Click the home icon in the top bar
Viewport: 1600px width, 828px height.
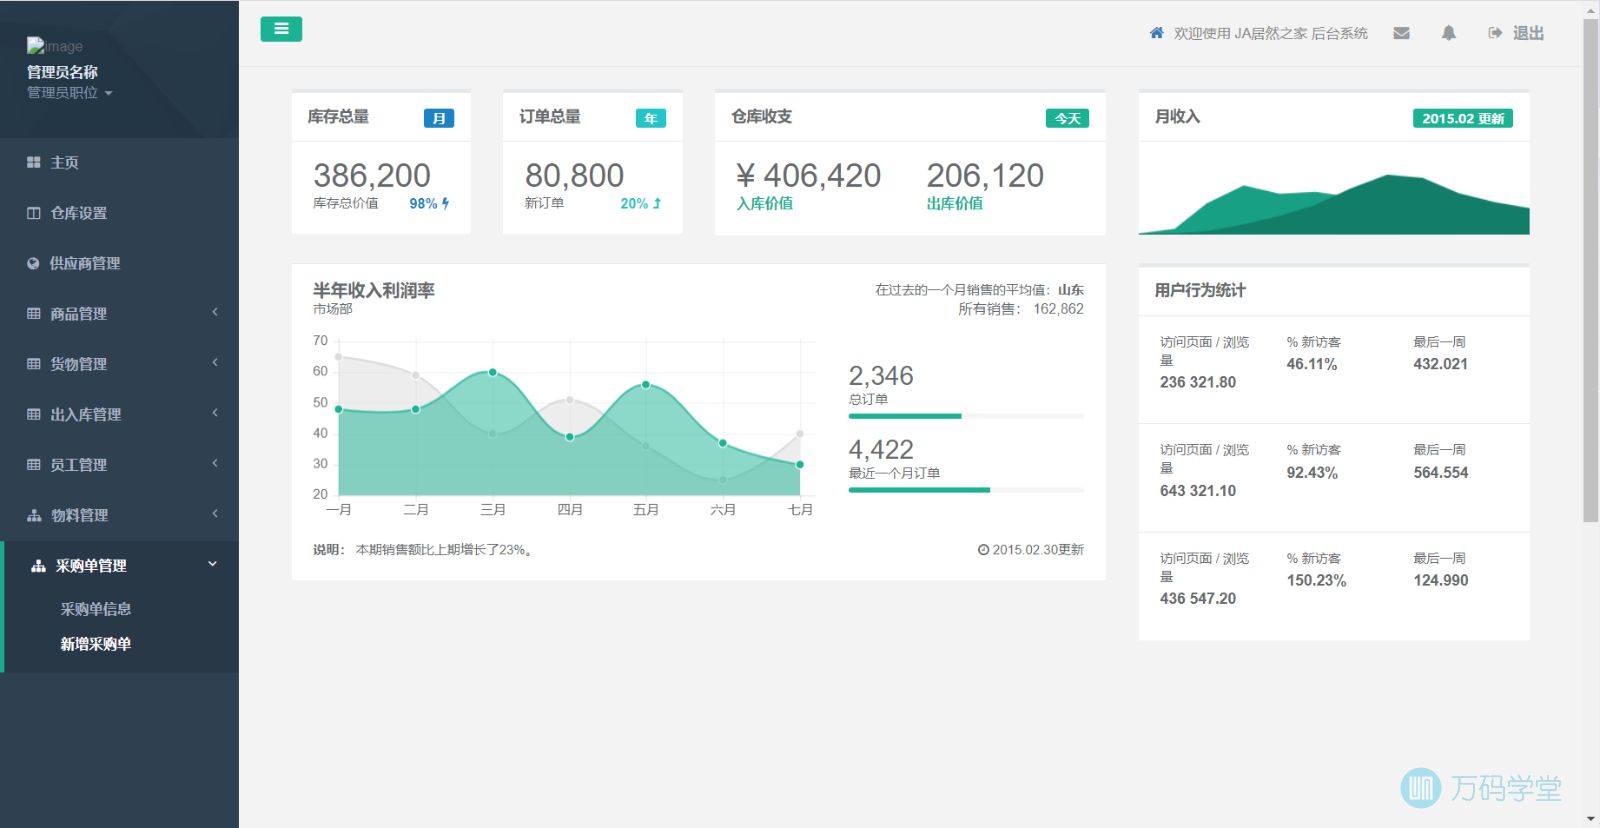pyautogui.click(x=1156, y=33)
